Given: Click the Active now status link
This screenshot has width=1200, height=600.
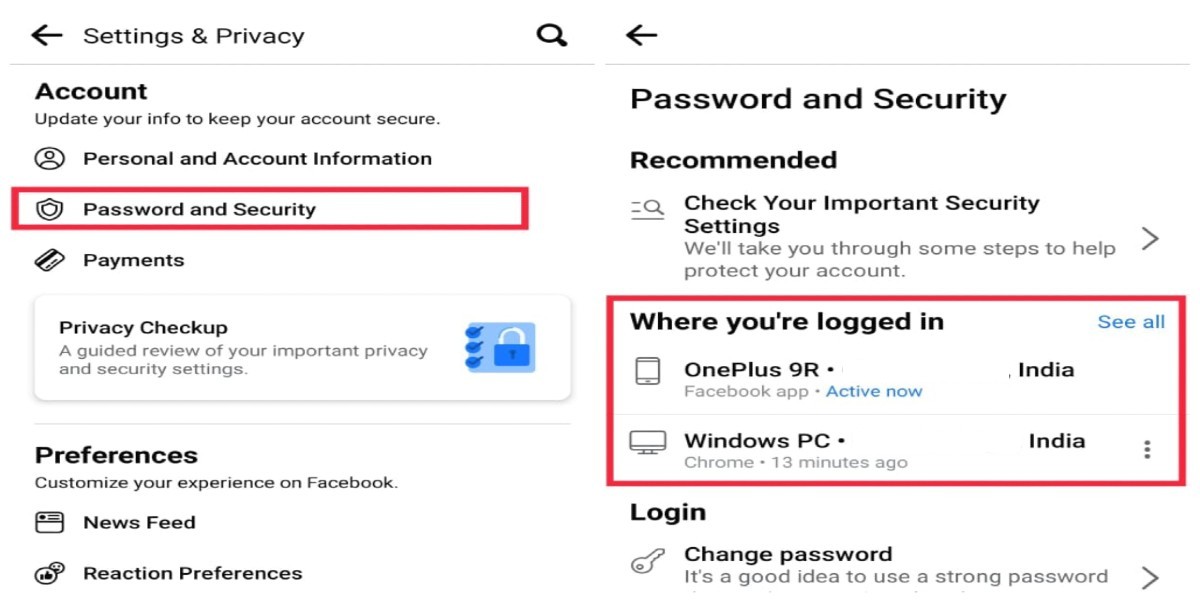Looking at the screenshot, I should point(874,391).
